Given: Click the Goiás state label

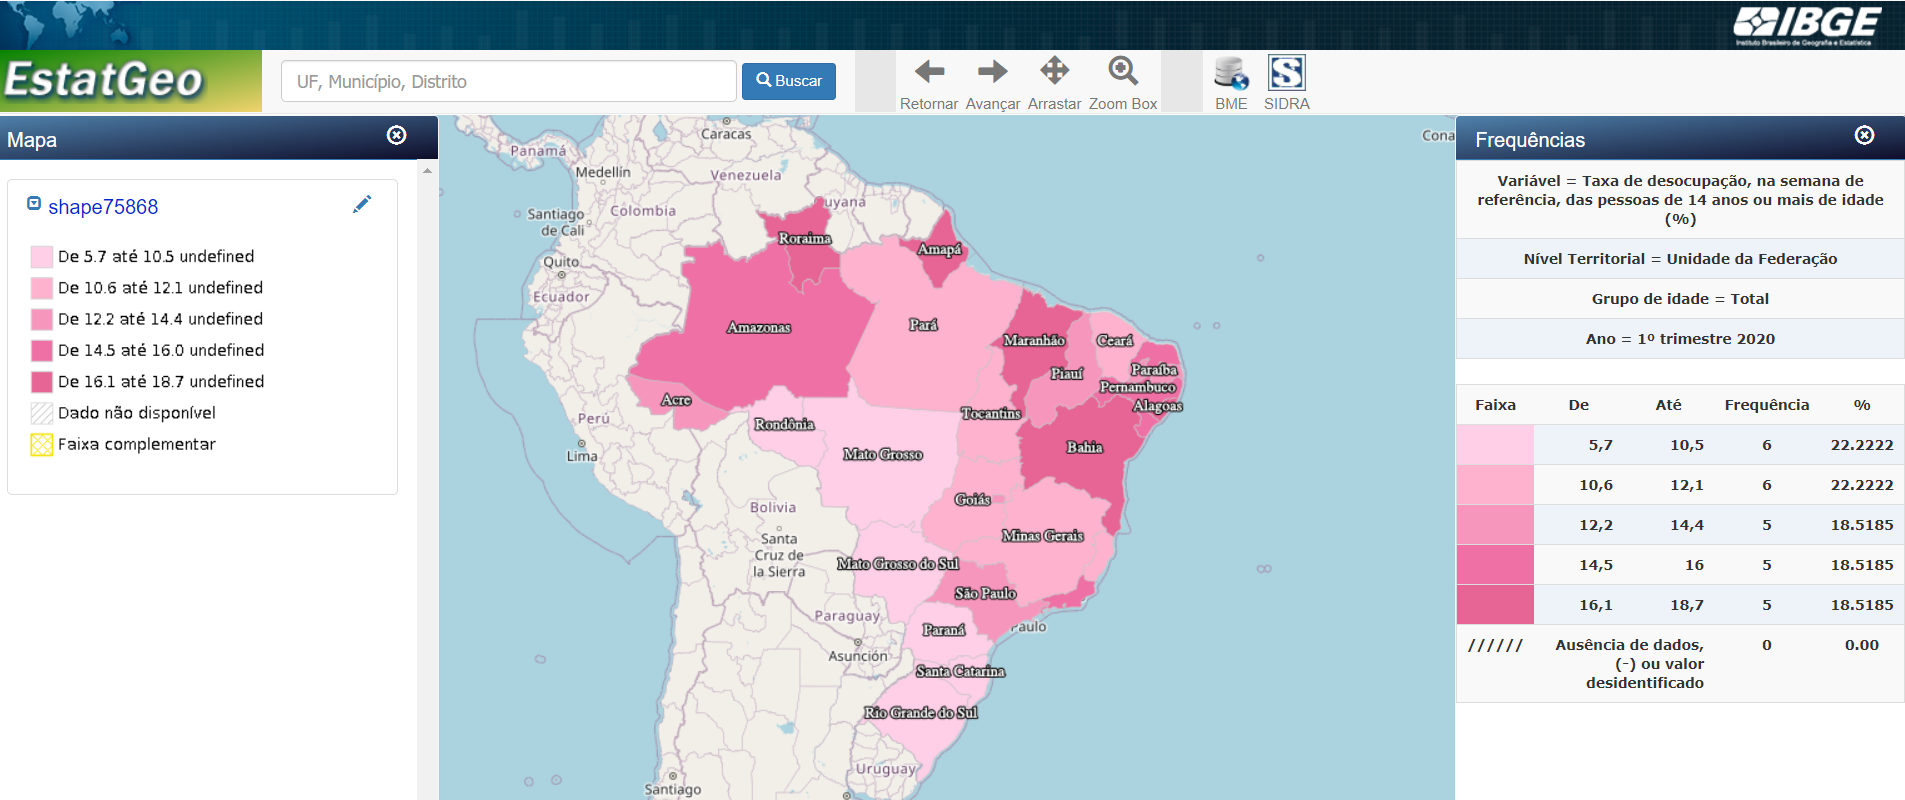Looking at the screenshot, I should [972, 499].
